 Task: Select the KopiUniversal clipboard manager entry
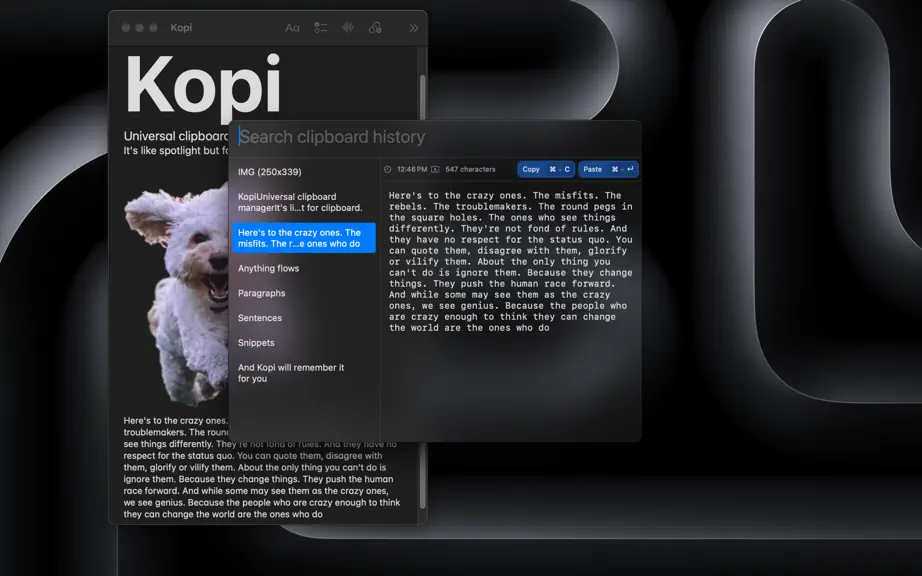pyautogui.click(x=304, y=202)
